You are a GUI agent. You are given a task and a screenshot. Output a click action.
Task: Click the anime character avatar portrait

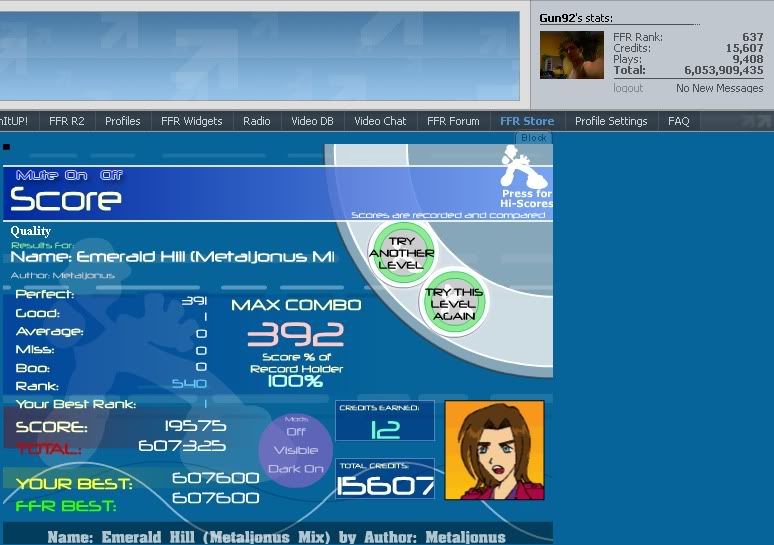pyautogui.click(x=494, y=449)
